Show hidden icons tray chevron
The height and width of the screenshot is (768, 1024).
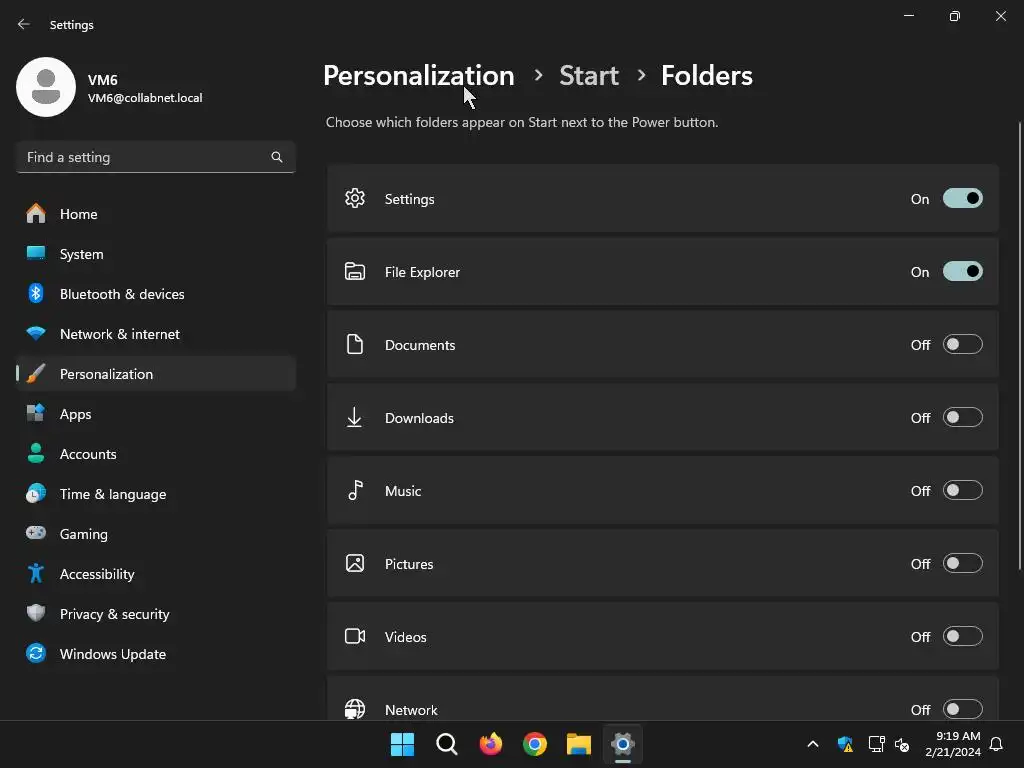pos(813,744)
